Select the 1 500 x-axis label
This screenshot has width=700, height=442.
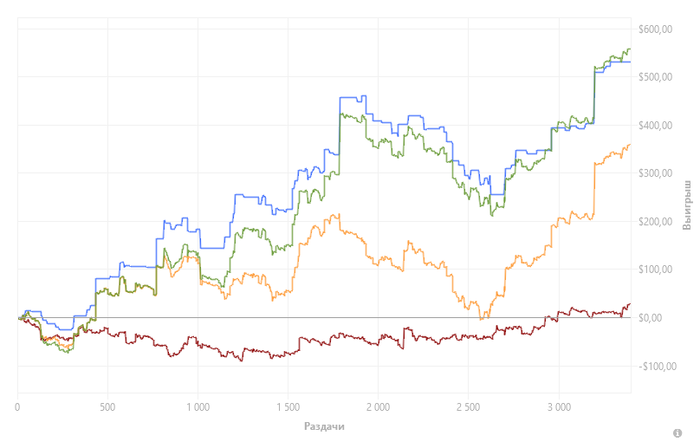pyautogui.click(x=288, y=407)
